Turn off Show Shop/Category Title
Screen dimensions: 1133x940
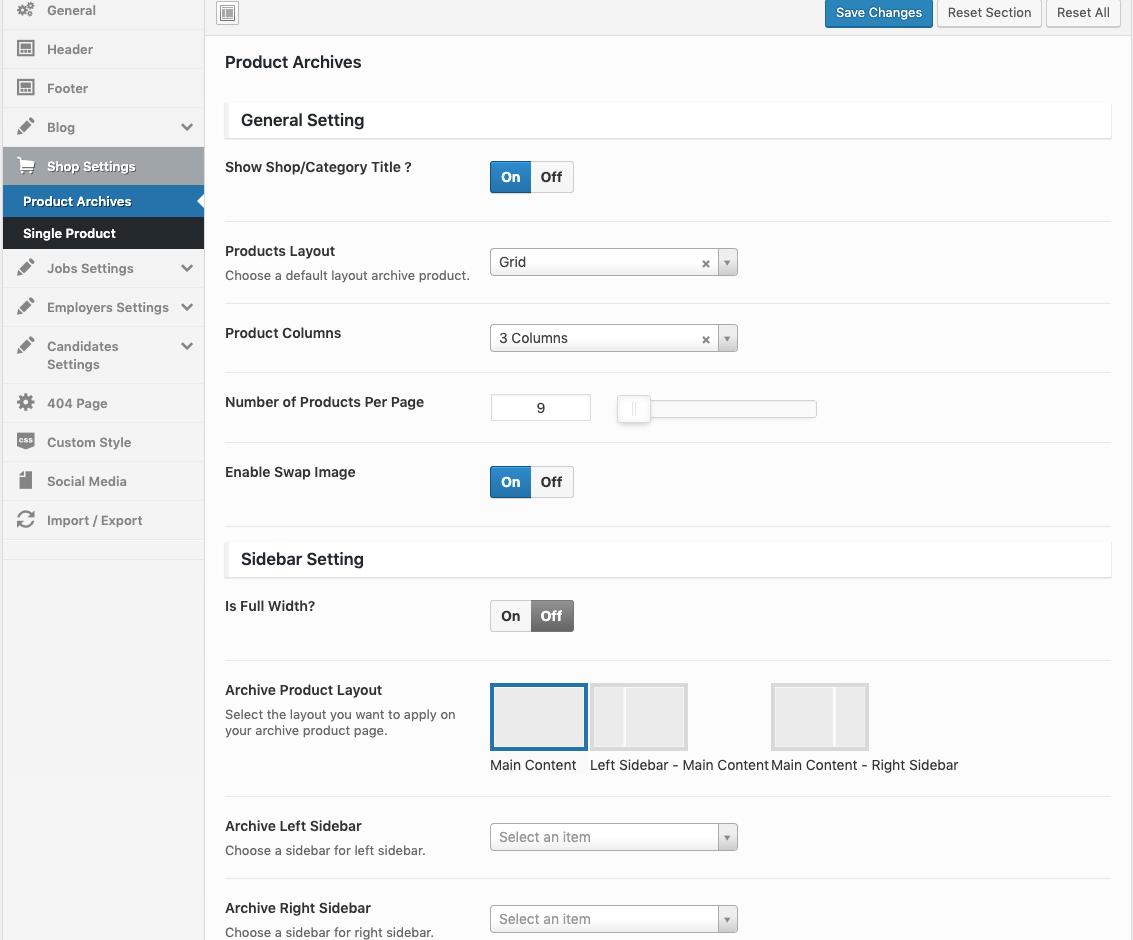552,177
